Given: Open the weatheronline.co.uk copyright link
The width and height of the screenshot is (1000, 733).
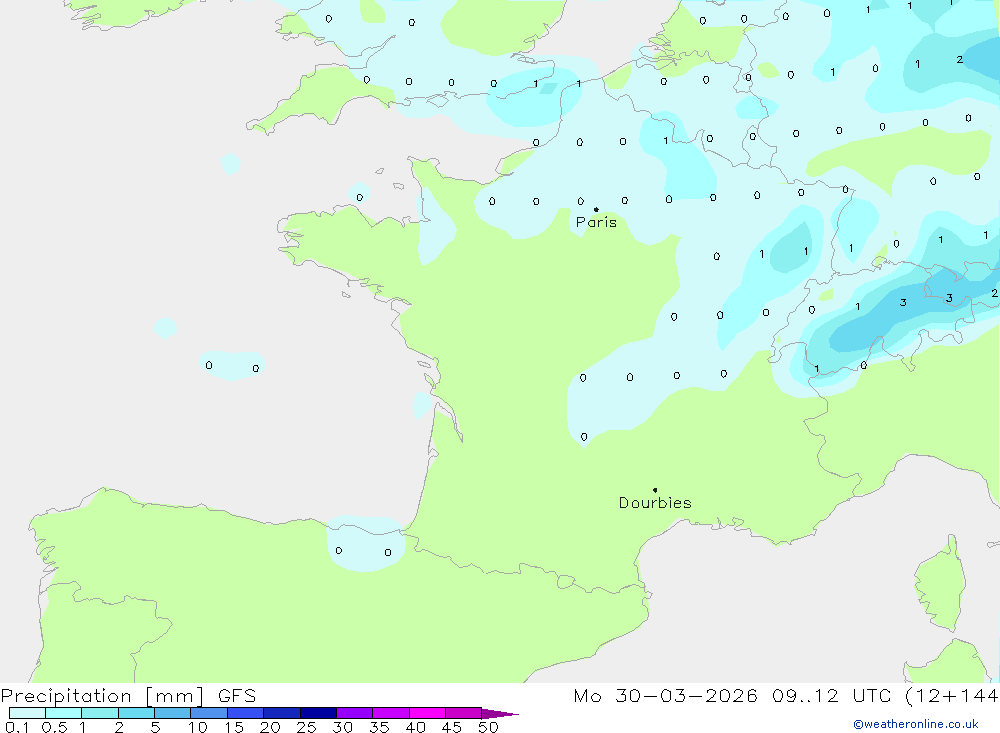Looking at the screenshot, I should pyautogui.click(x=915, y=724).
